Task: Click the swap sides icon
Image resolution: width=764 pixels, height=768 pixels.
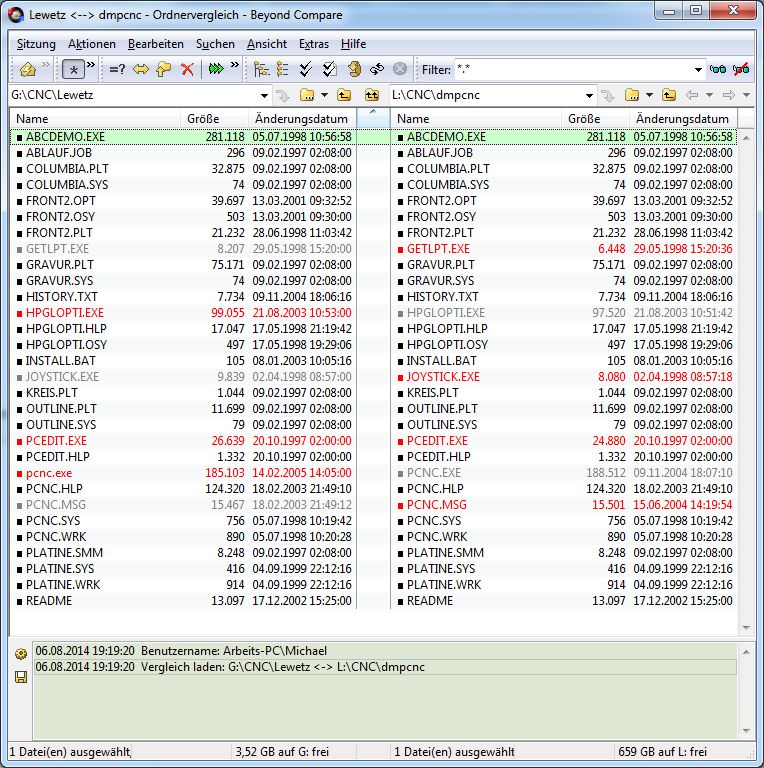Action: [377, 69]
